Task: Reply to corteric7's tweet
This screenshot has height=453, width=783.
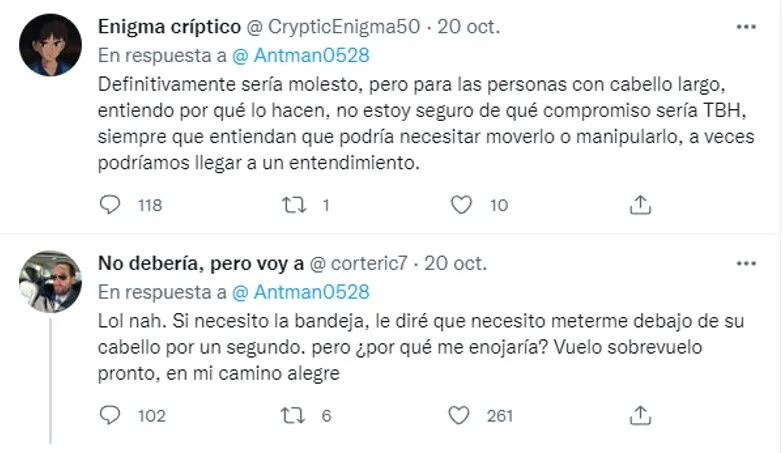Action: point(110,415)
